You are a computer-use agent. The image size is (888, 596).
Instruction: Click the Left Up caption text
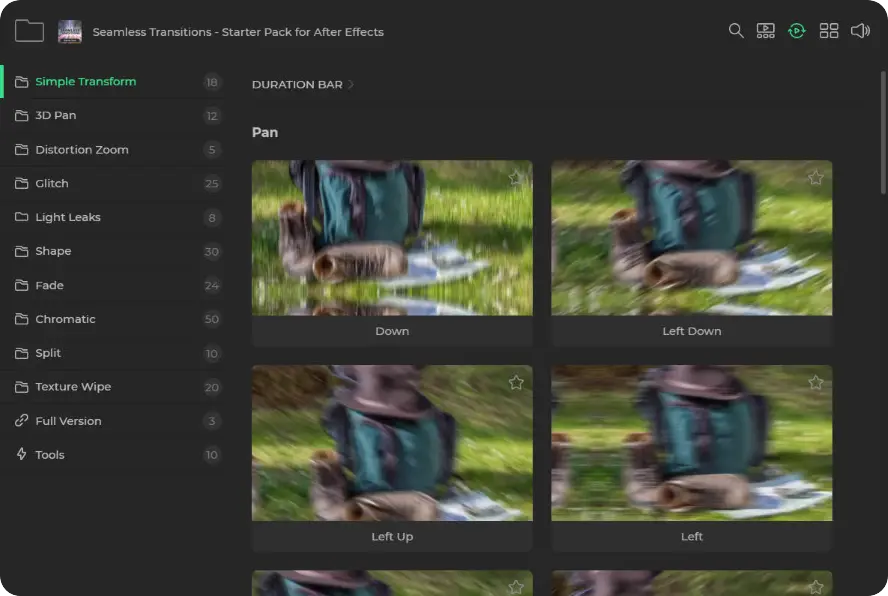(x=392, y=537)
